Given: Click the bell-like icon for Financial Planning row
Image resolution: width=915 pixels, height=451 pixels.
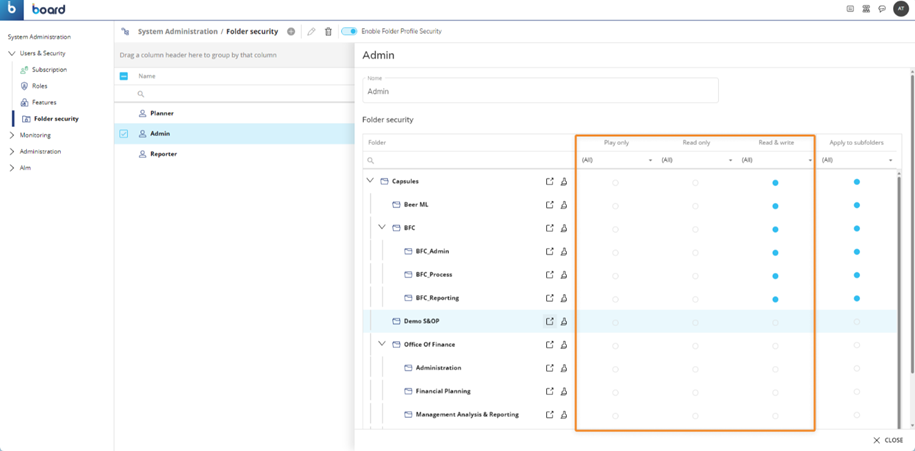Looking at the screenshot, I should [564, 391].
